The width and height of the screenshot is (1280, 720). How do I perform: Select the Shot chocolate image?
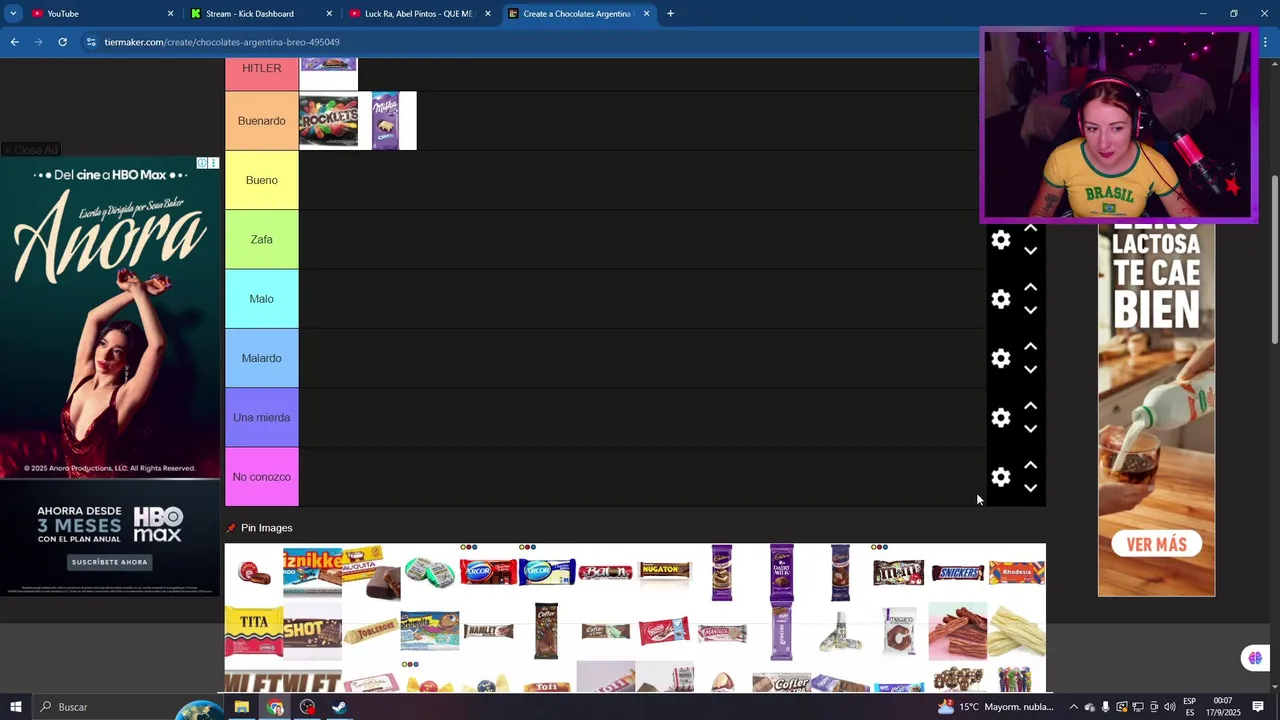(x=312, y=631)
